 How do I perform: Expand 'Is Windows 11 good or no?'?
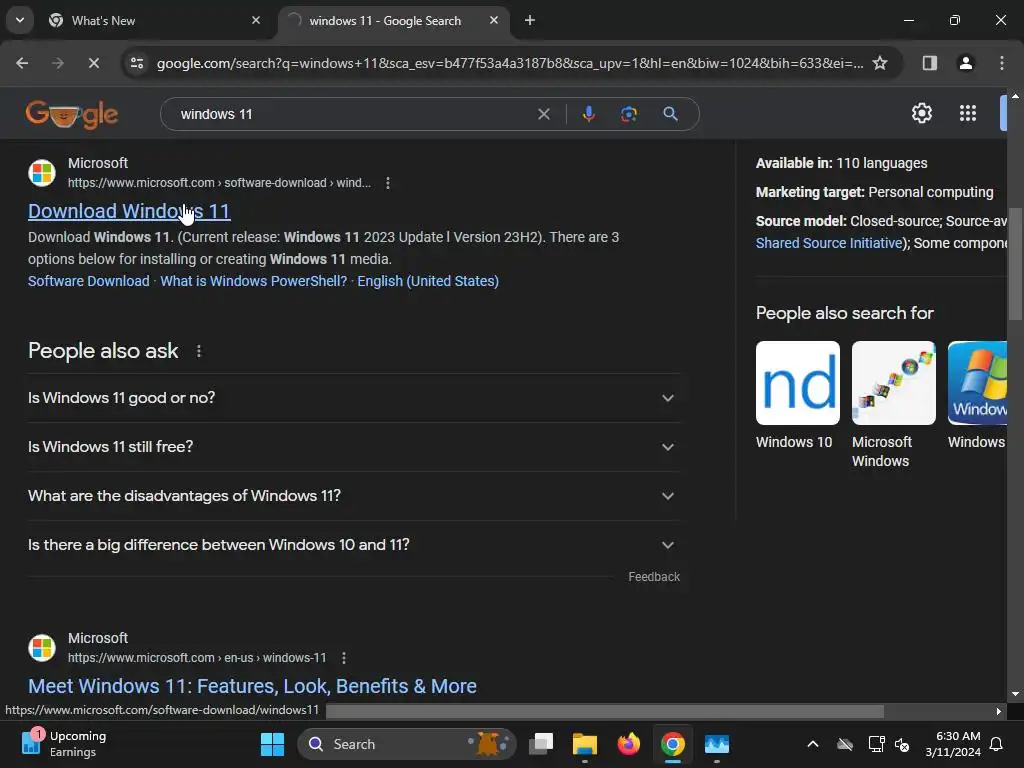(x=353, y=398)
